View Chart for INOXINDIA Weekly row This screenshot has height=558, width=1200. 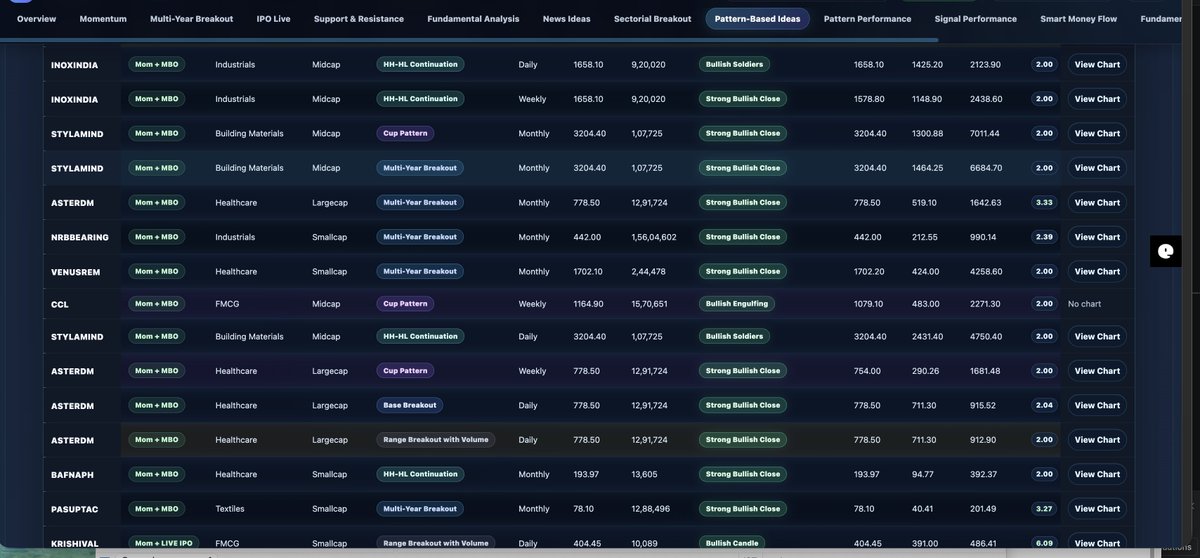click(1097, 99)
